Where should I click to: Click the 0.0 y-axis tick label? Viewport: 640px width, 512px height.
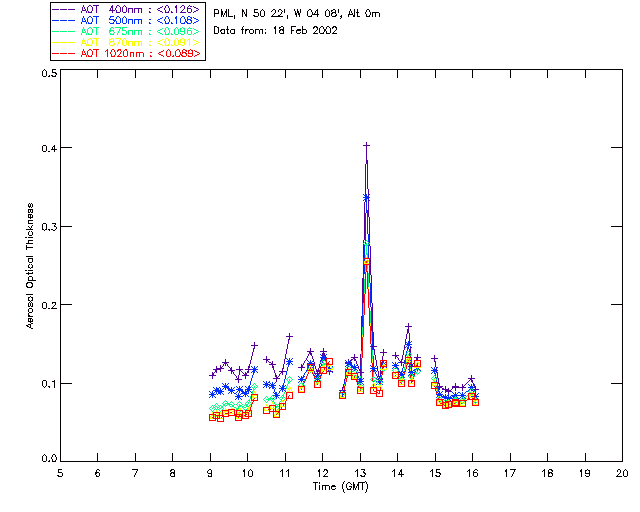(x=49, y=459)
